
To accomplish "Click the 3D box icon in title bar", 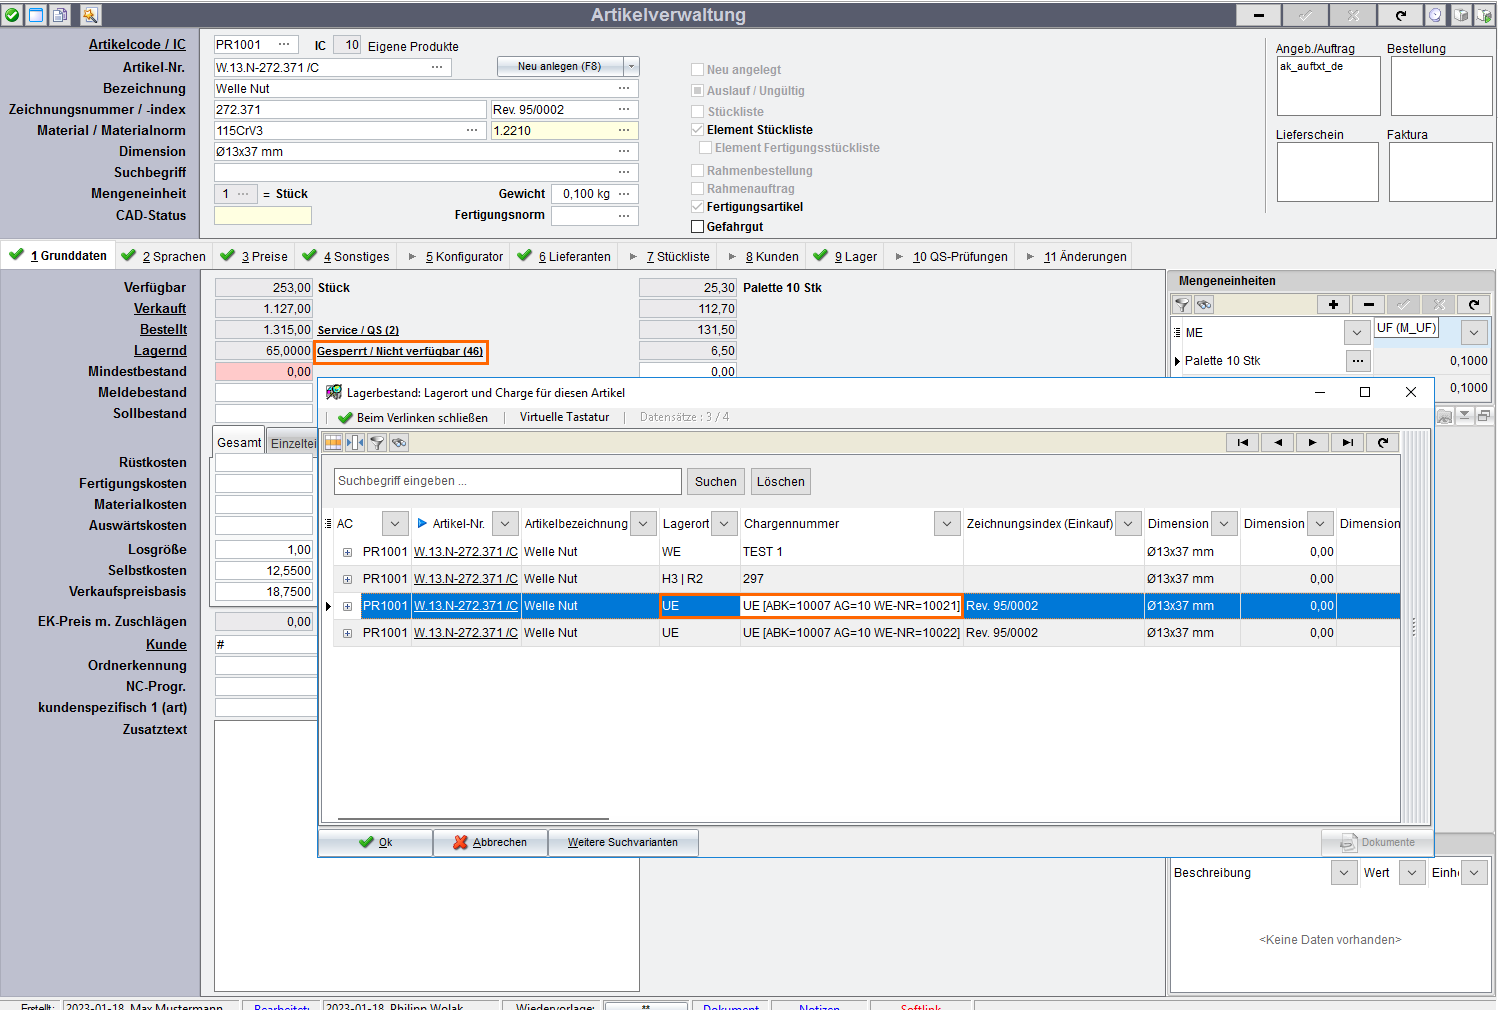I will 1461,15.
